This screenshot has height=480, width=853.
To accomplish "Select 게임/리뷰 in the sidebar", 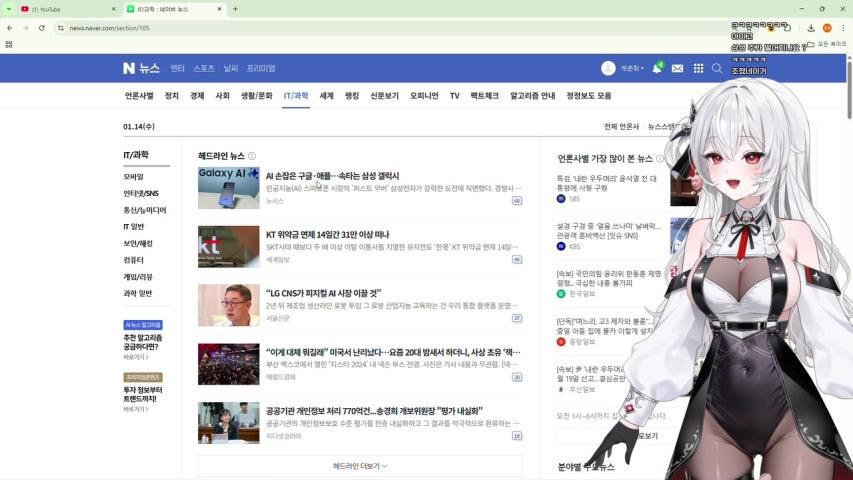I will click(138, 276).
